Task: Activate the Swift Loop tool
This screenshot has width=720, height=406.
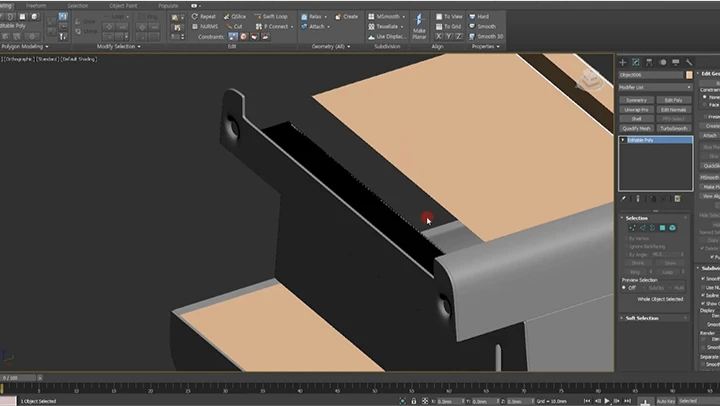Action: (x=271, y=17)
